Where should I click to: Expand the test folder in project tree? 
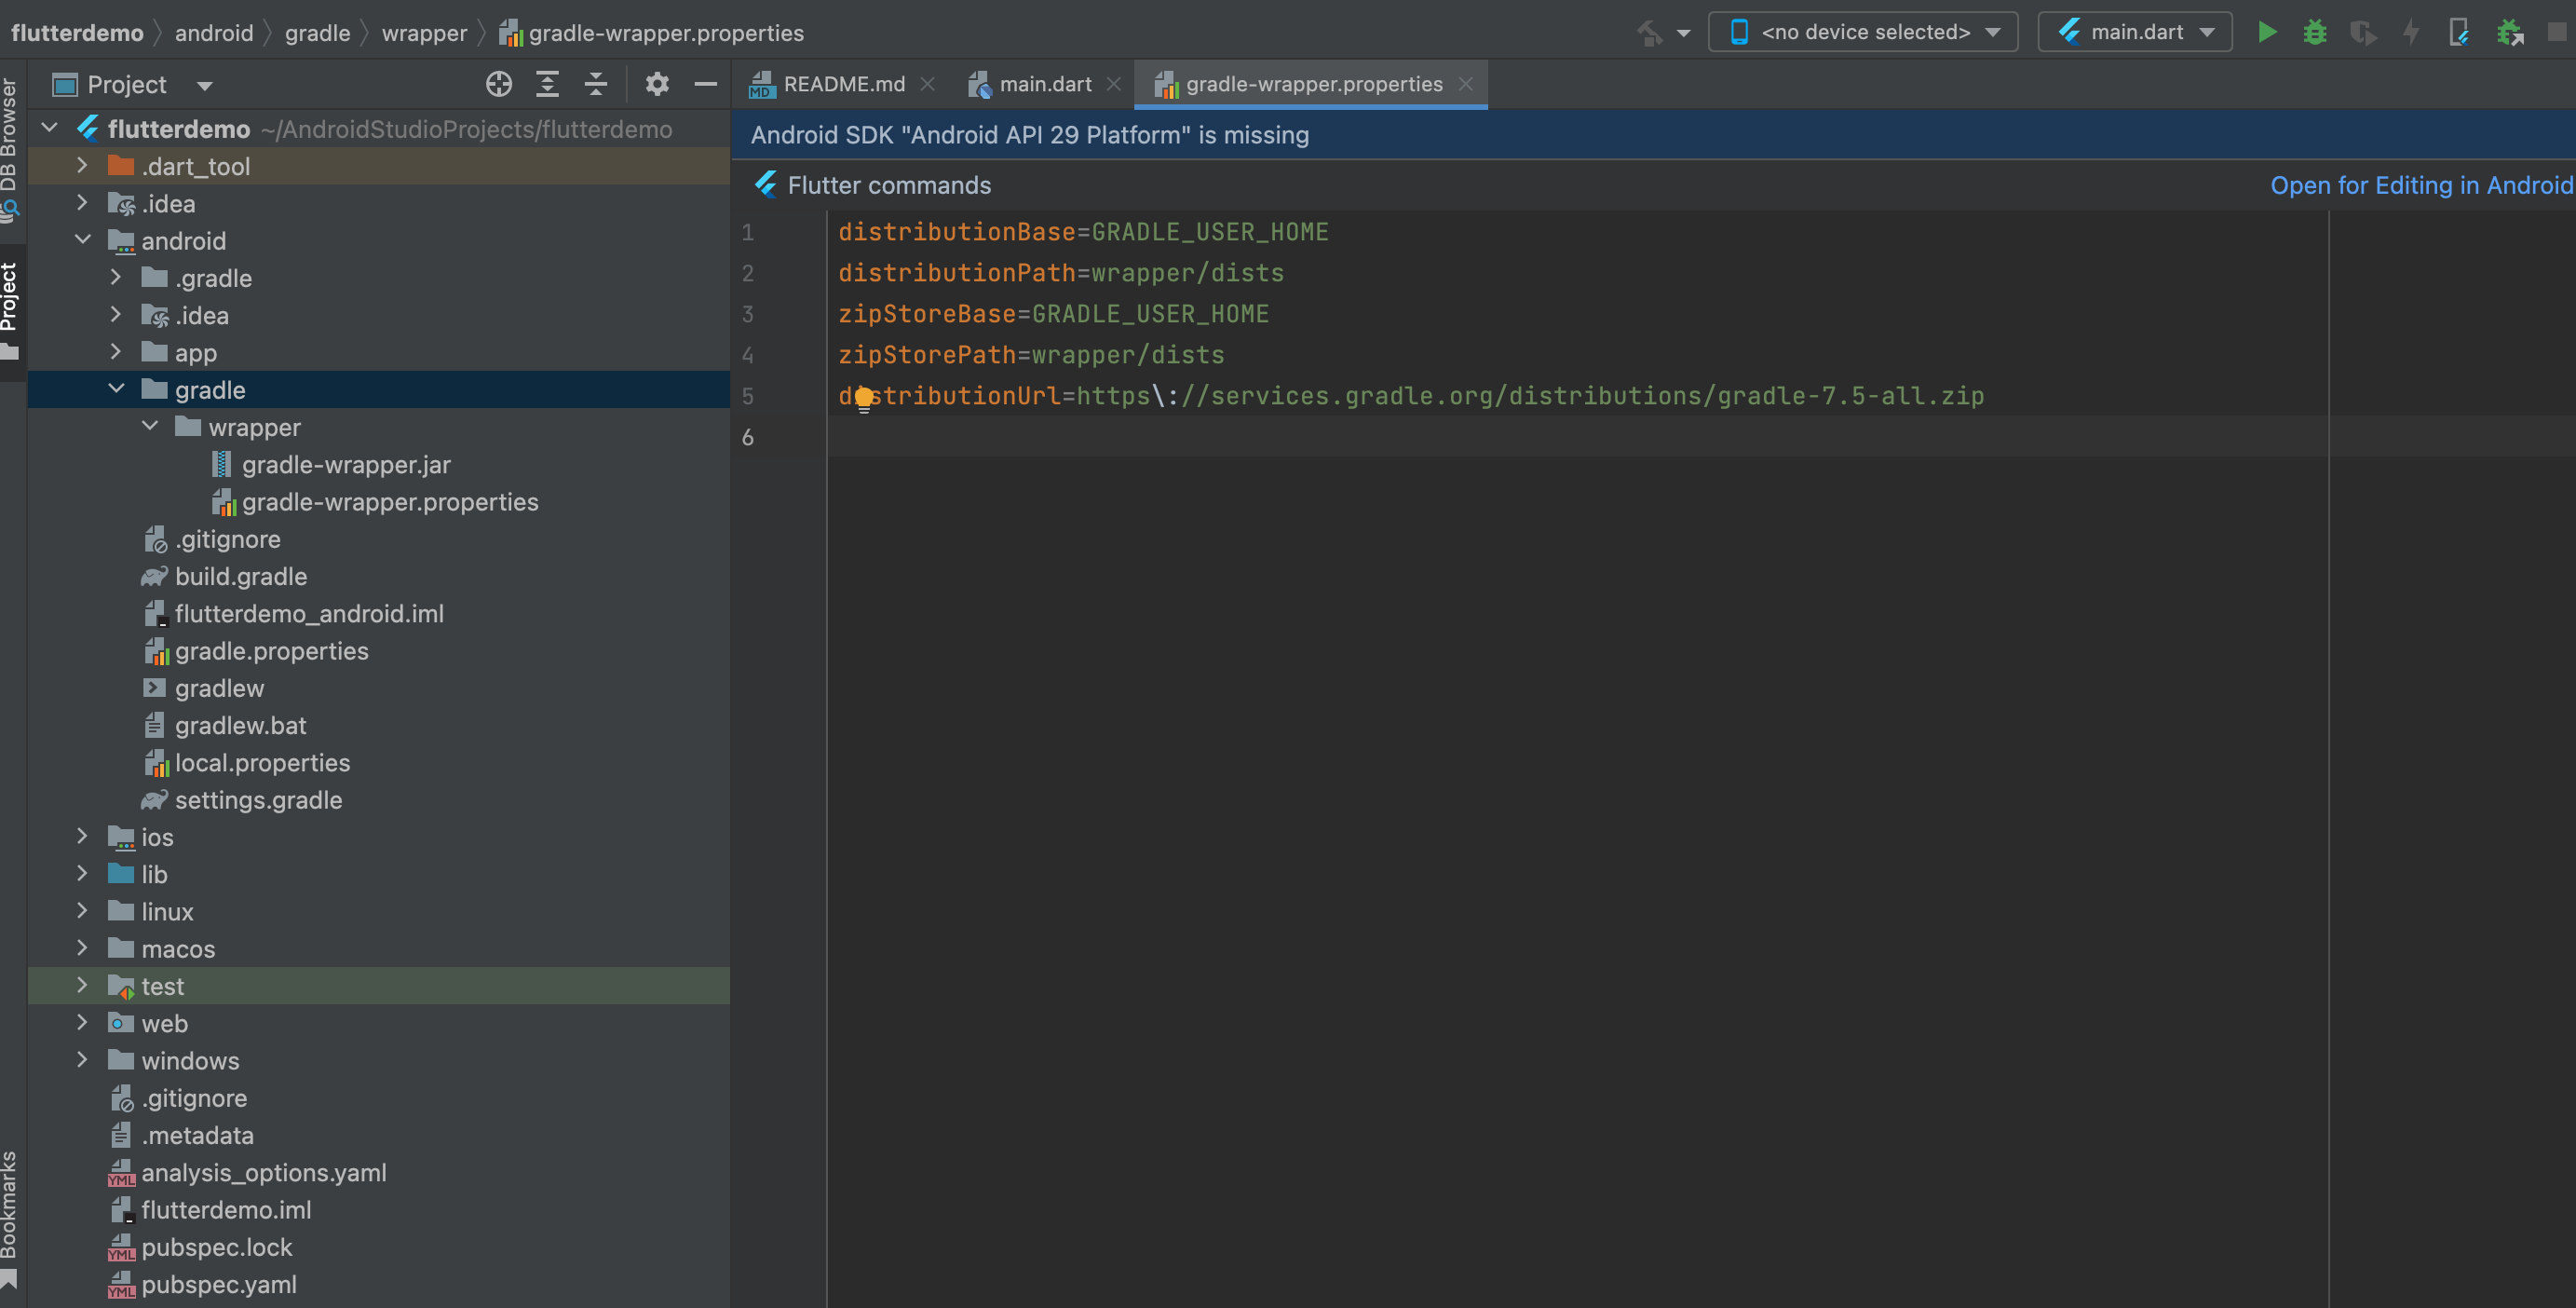(x=80, y=985)
